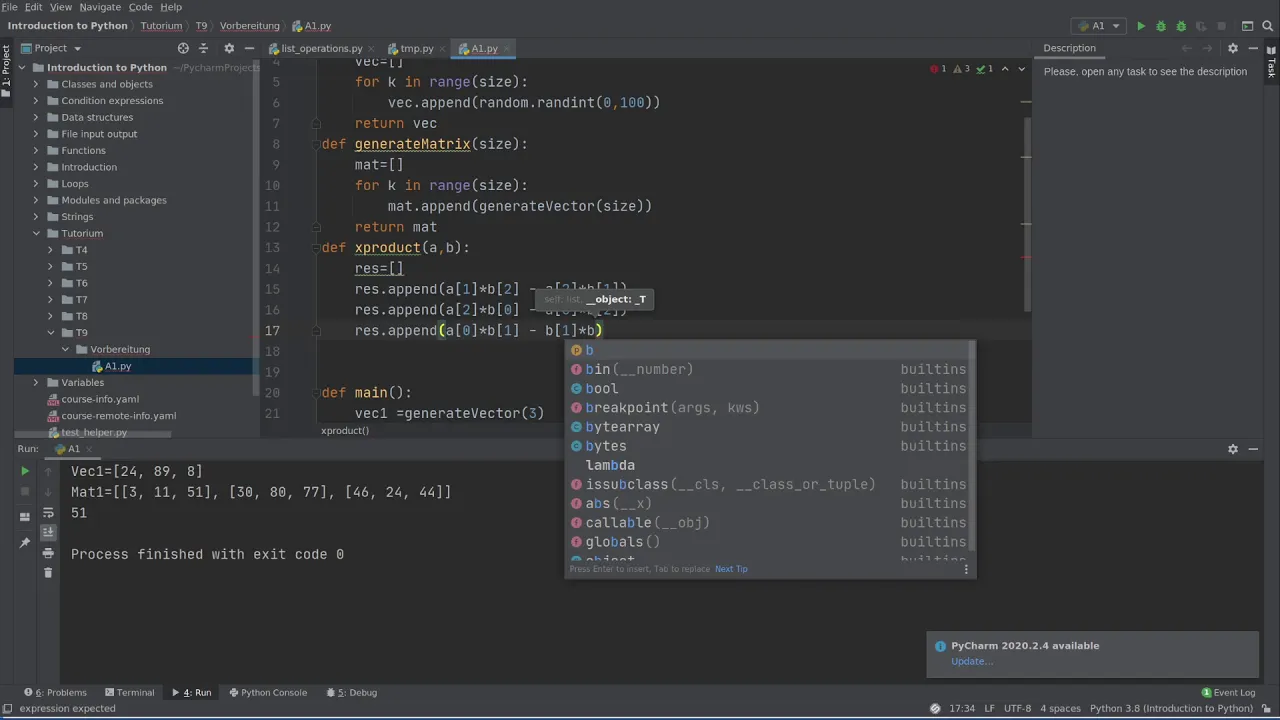
Task: Open Run panel settings gear
Action: 1233,449
